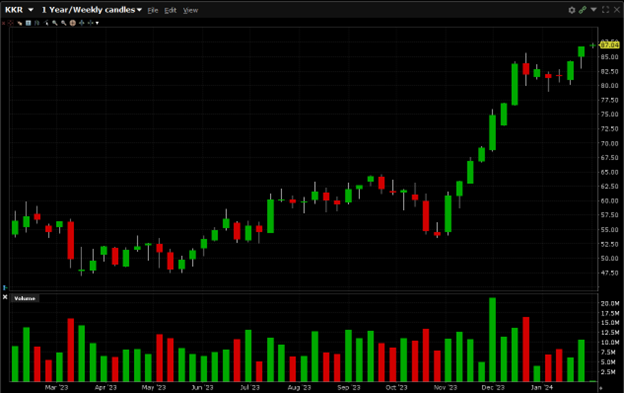Click the Dec '23 time axis label

[x=493, y=387]
